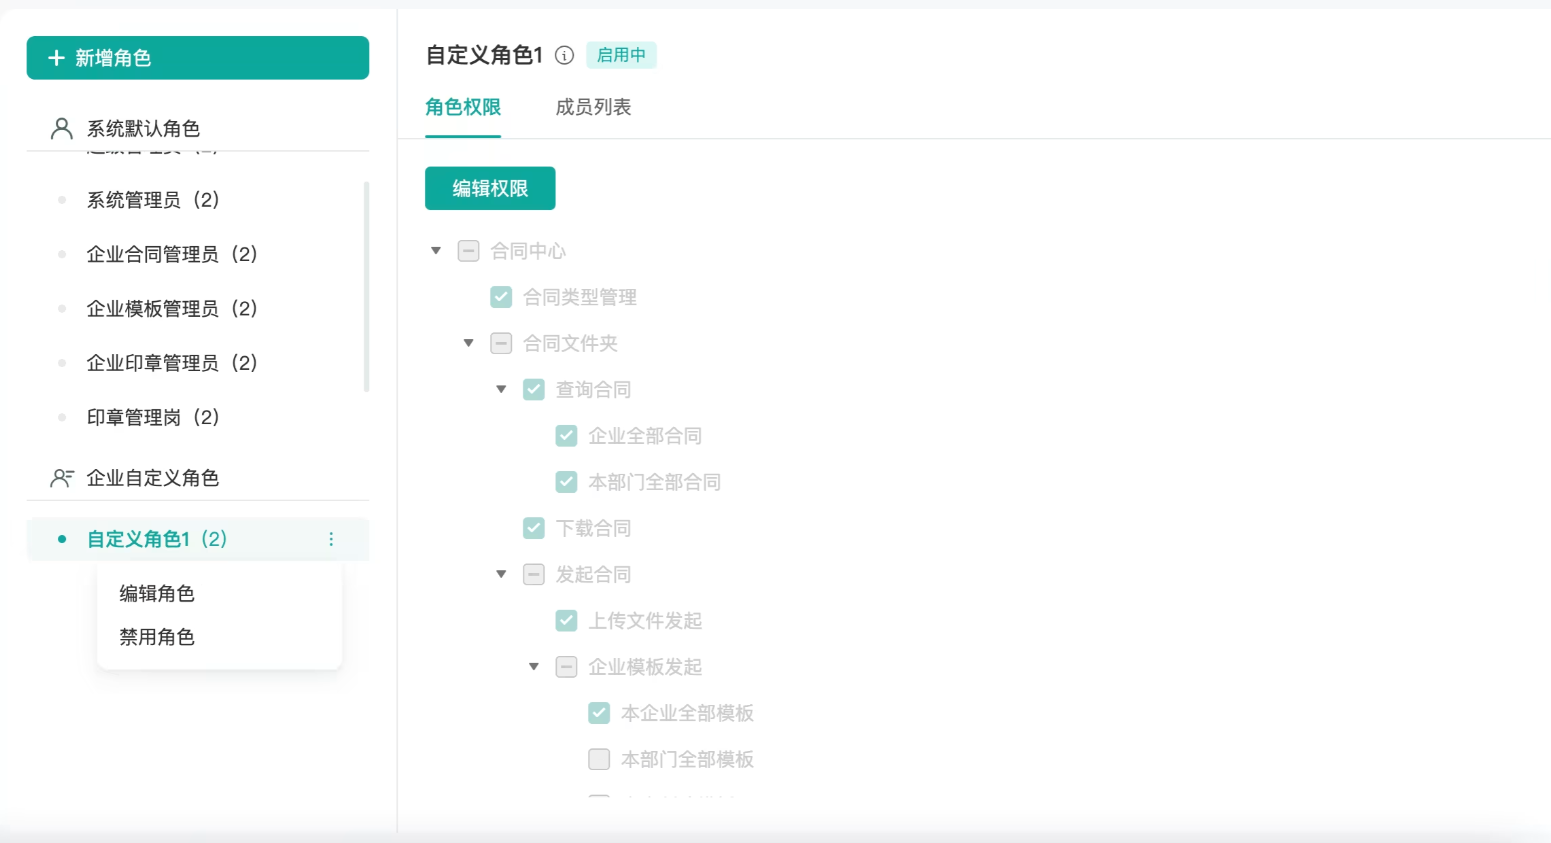Uncheck the 上传文件发起 checkbox
1551x843 pixels.
566,621
